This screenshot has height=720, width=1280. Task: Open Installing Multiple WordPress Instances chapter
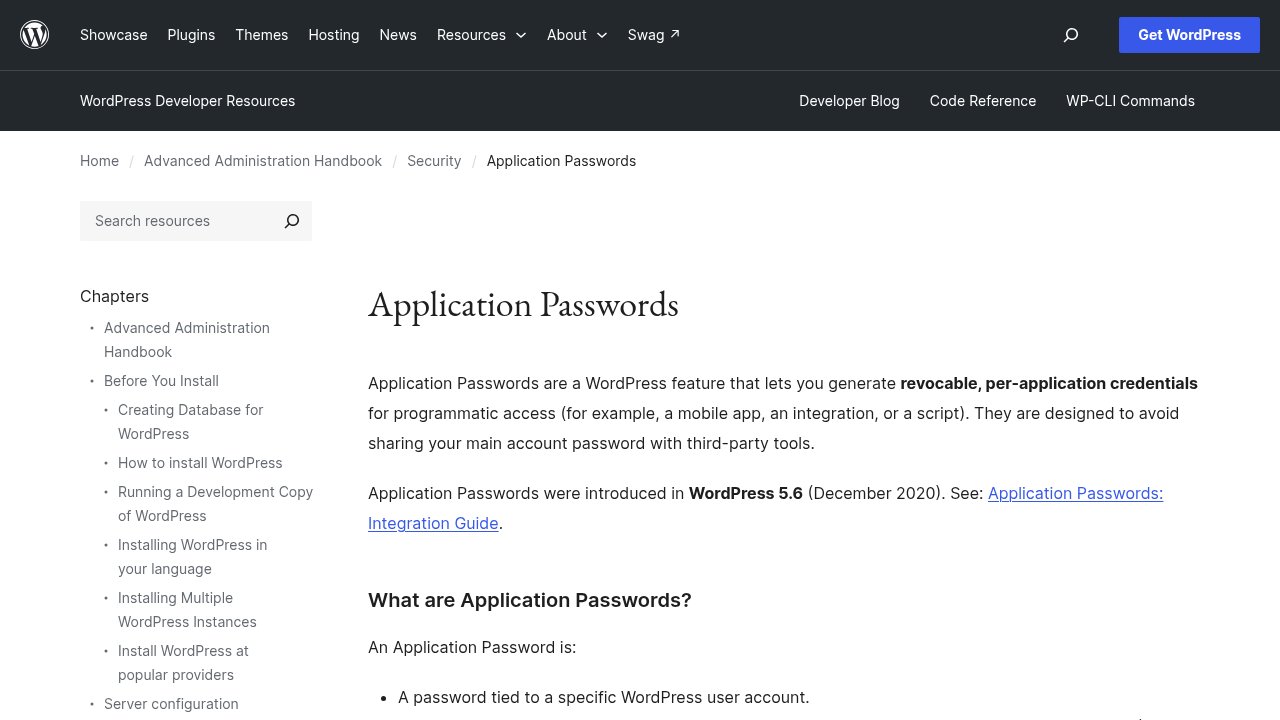187,610
